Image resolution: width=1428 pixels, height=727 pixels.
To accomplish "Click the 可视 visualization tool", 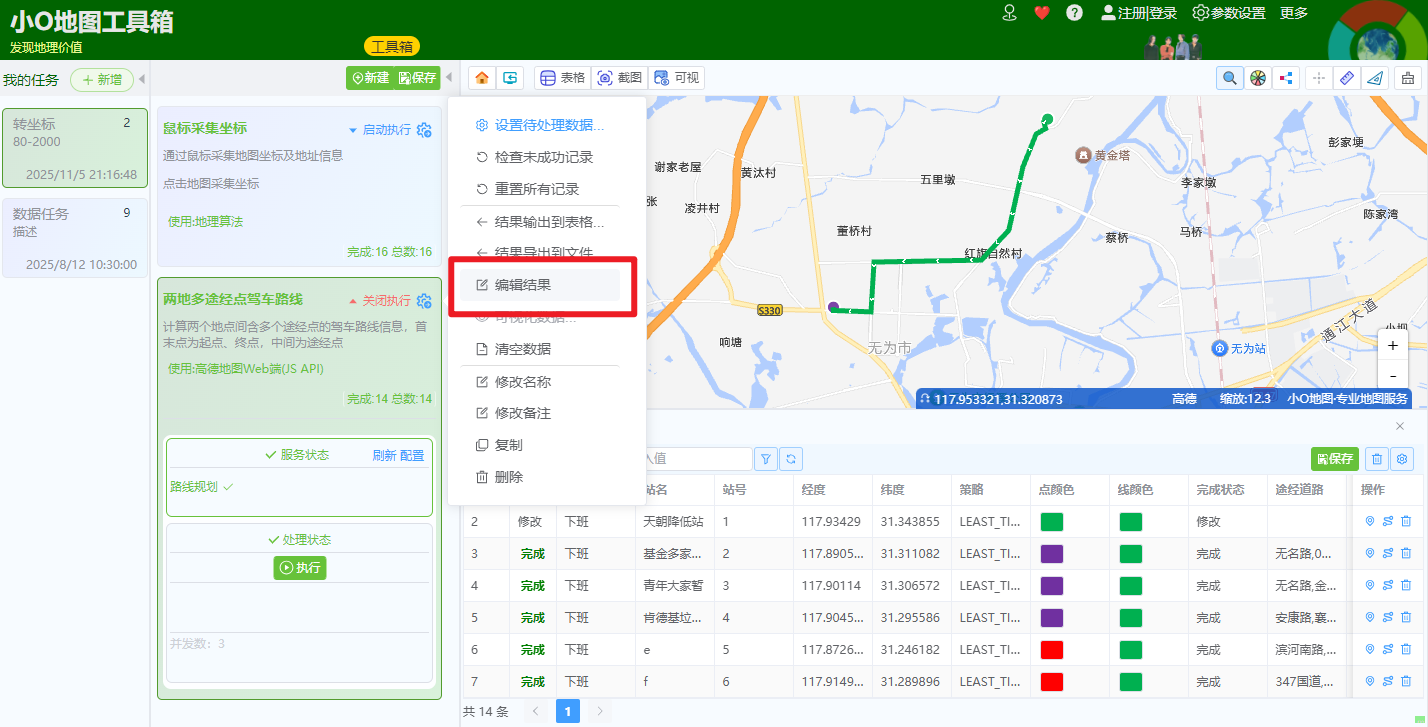I will tap(677, 78).
